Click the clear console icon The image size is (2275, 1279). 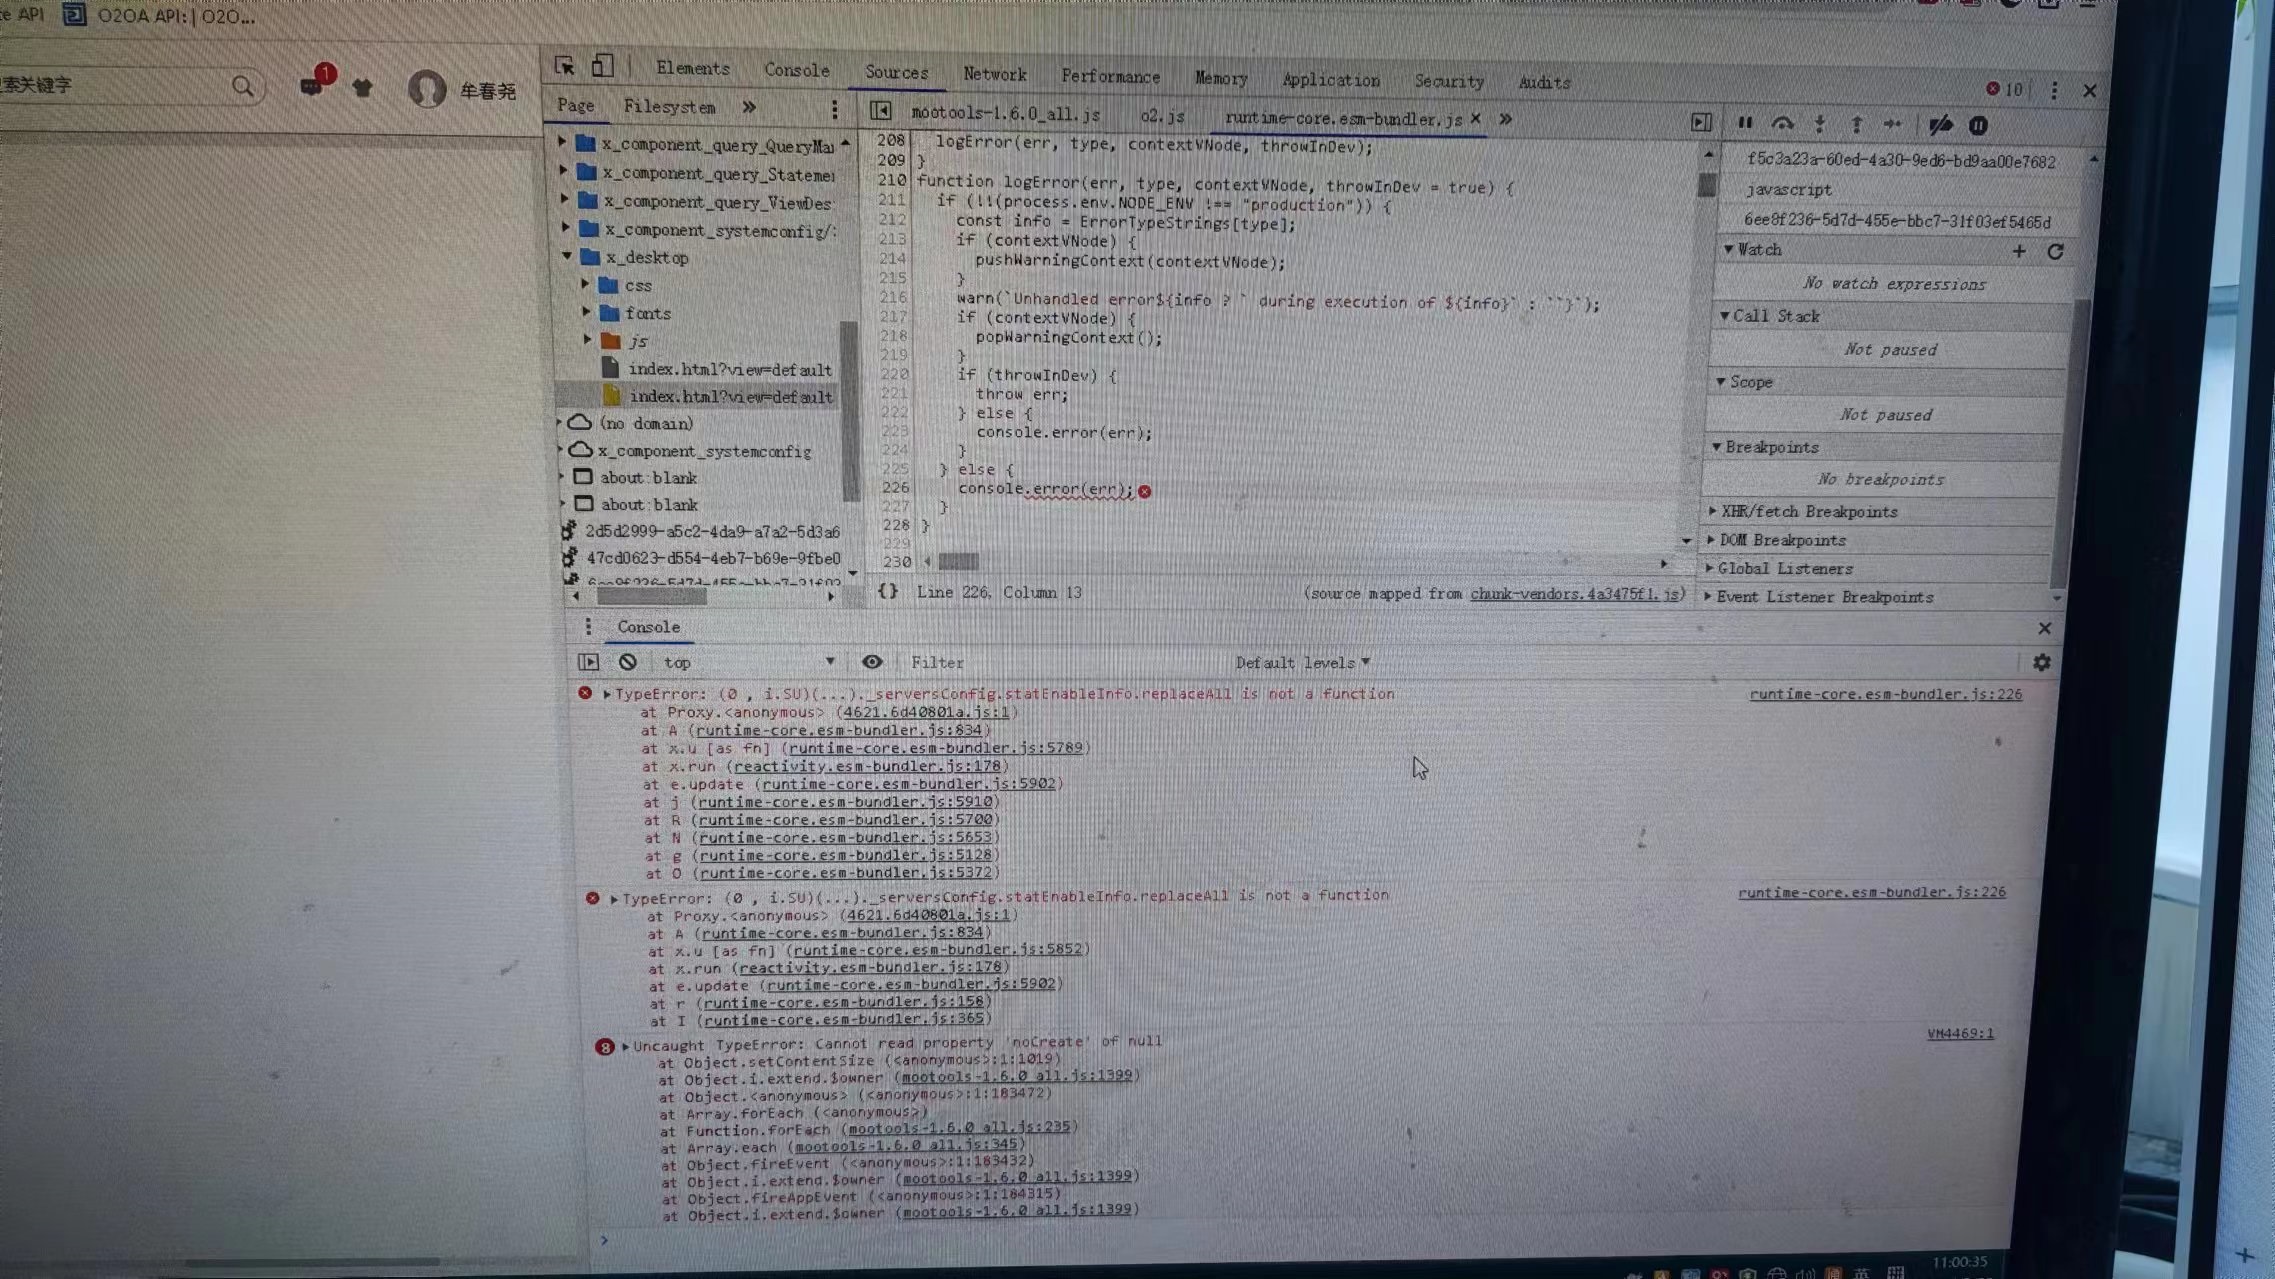(627, 662)
